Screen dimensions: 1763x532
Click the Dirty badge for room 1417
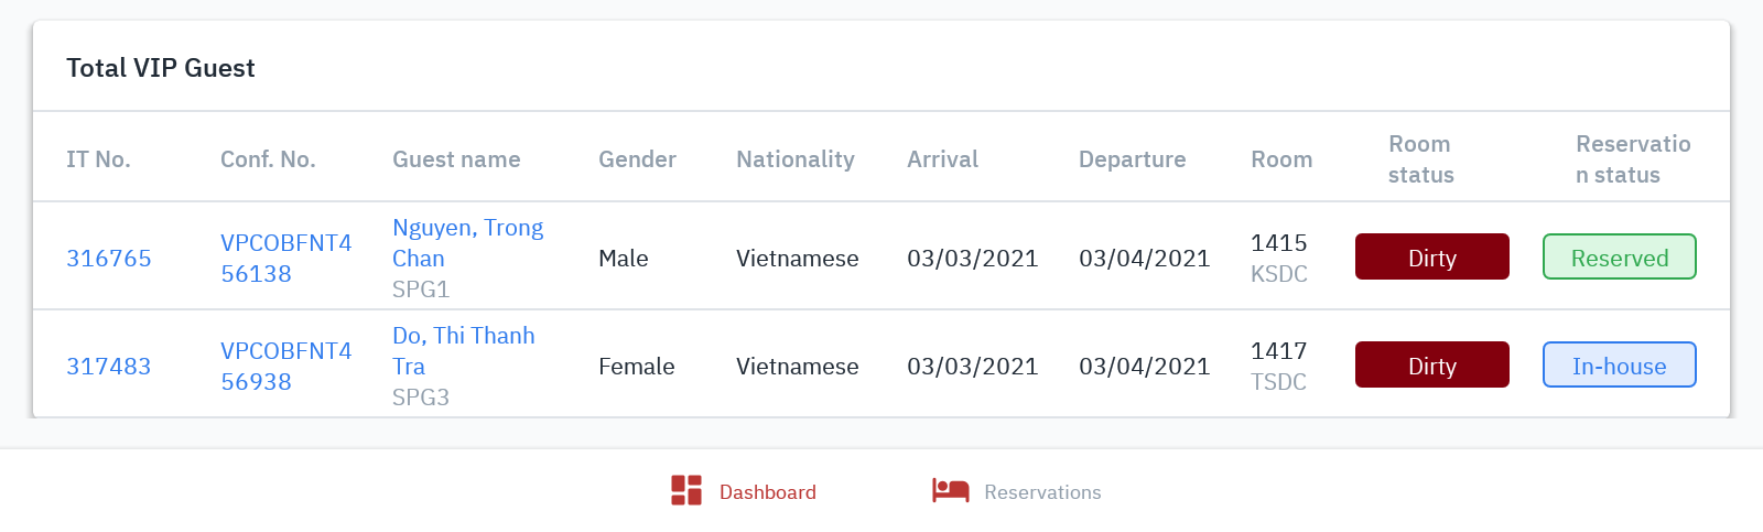(1431, 365)
